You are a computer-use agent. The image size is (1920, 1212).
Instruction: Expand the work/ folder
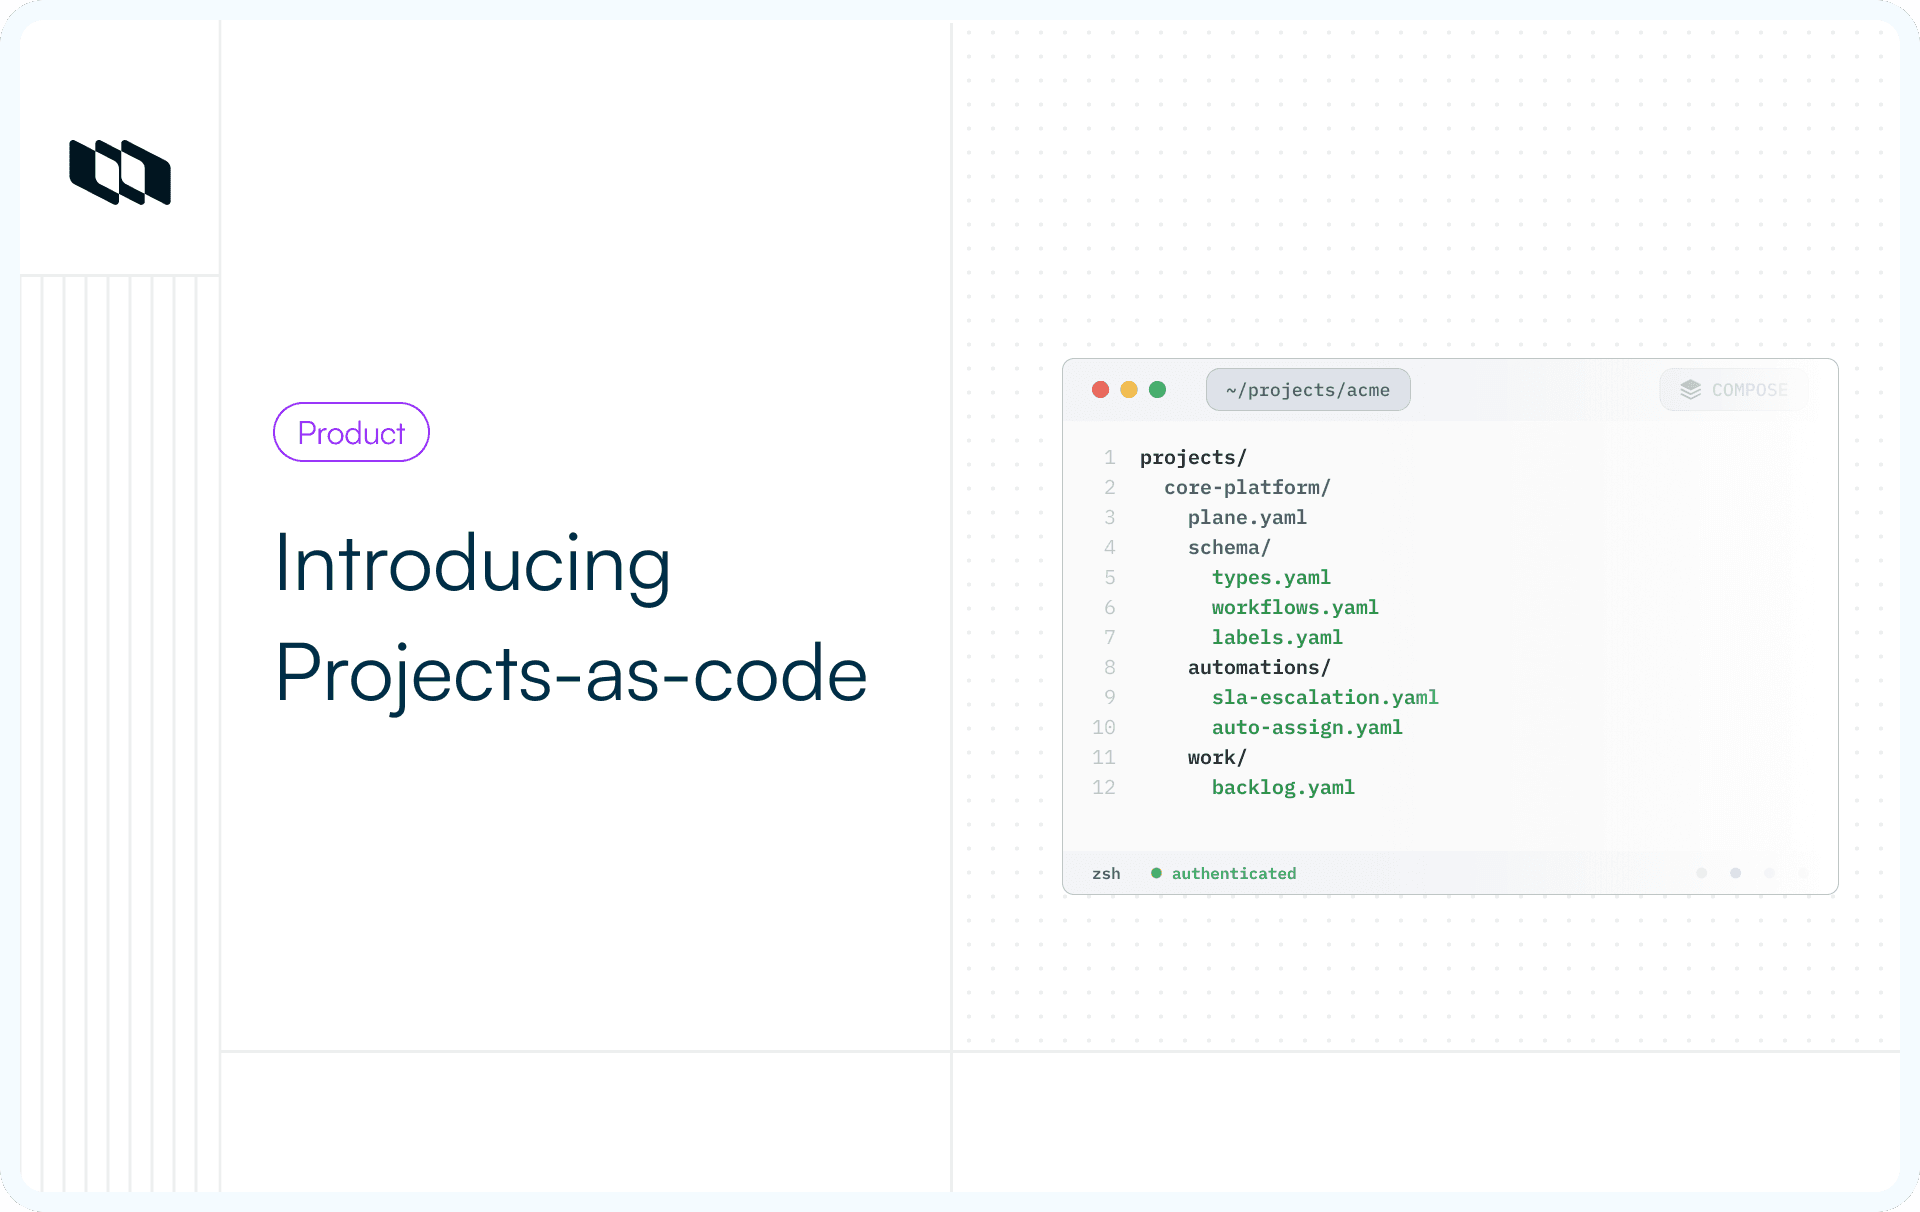point(1216,757)
